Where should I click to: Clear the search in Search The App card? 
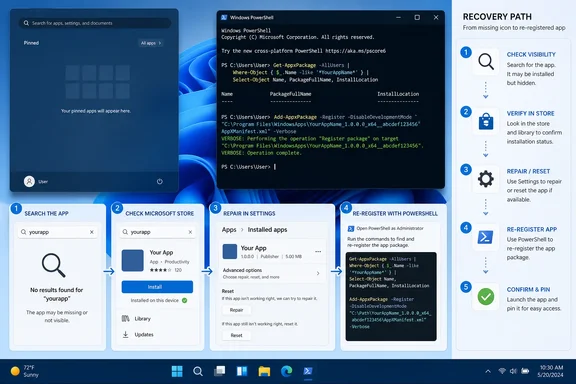(x=92, y=232)
